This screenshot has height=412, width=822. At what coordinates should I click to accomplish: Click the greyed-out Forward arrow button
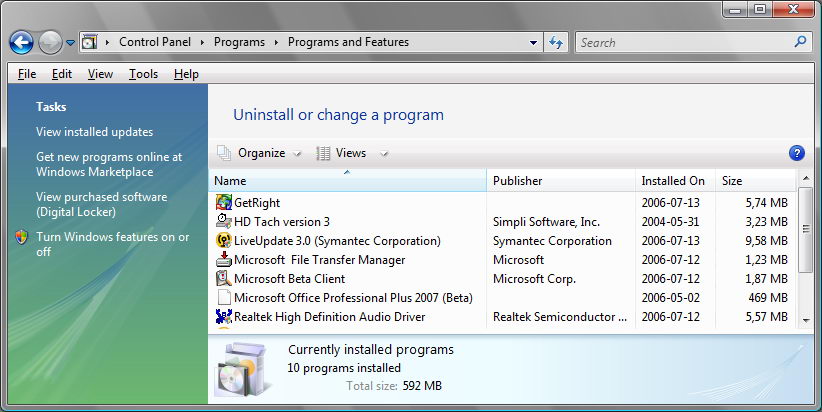point(50,42)
